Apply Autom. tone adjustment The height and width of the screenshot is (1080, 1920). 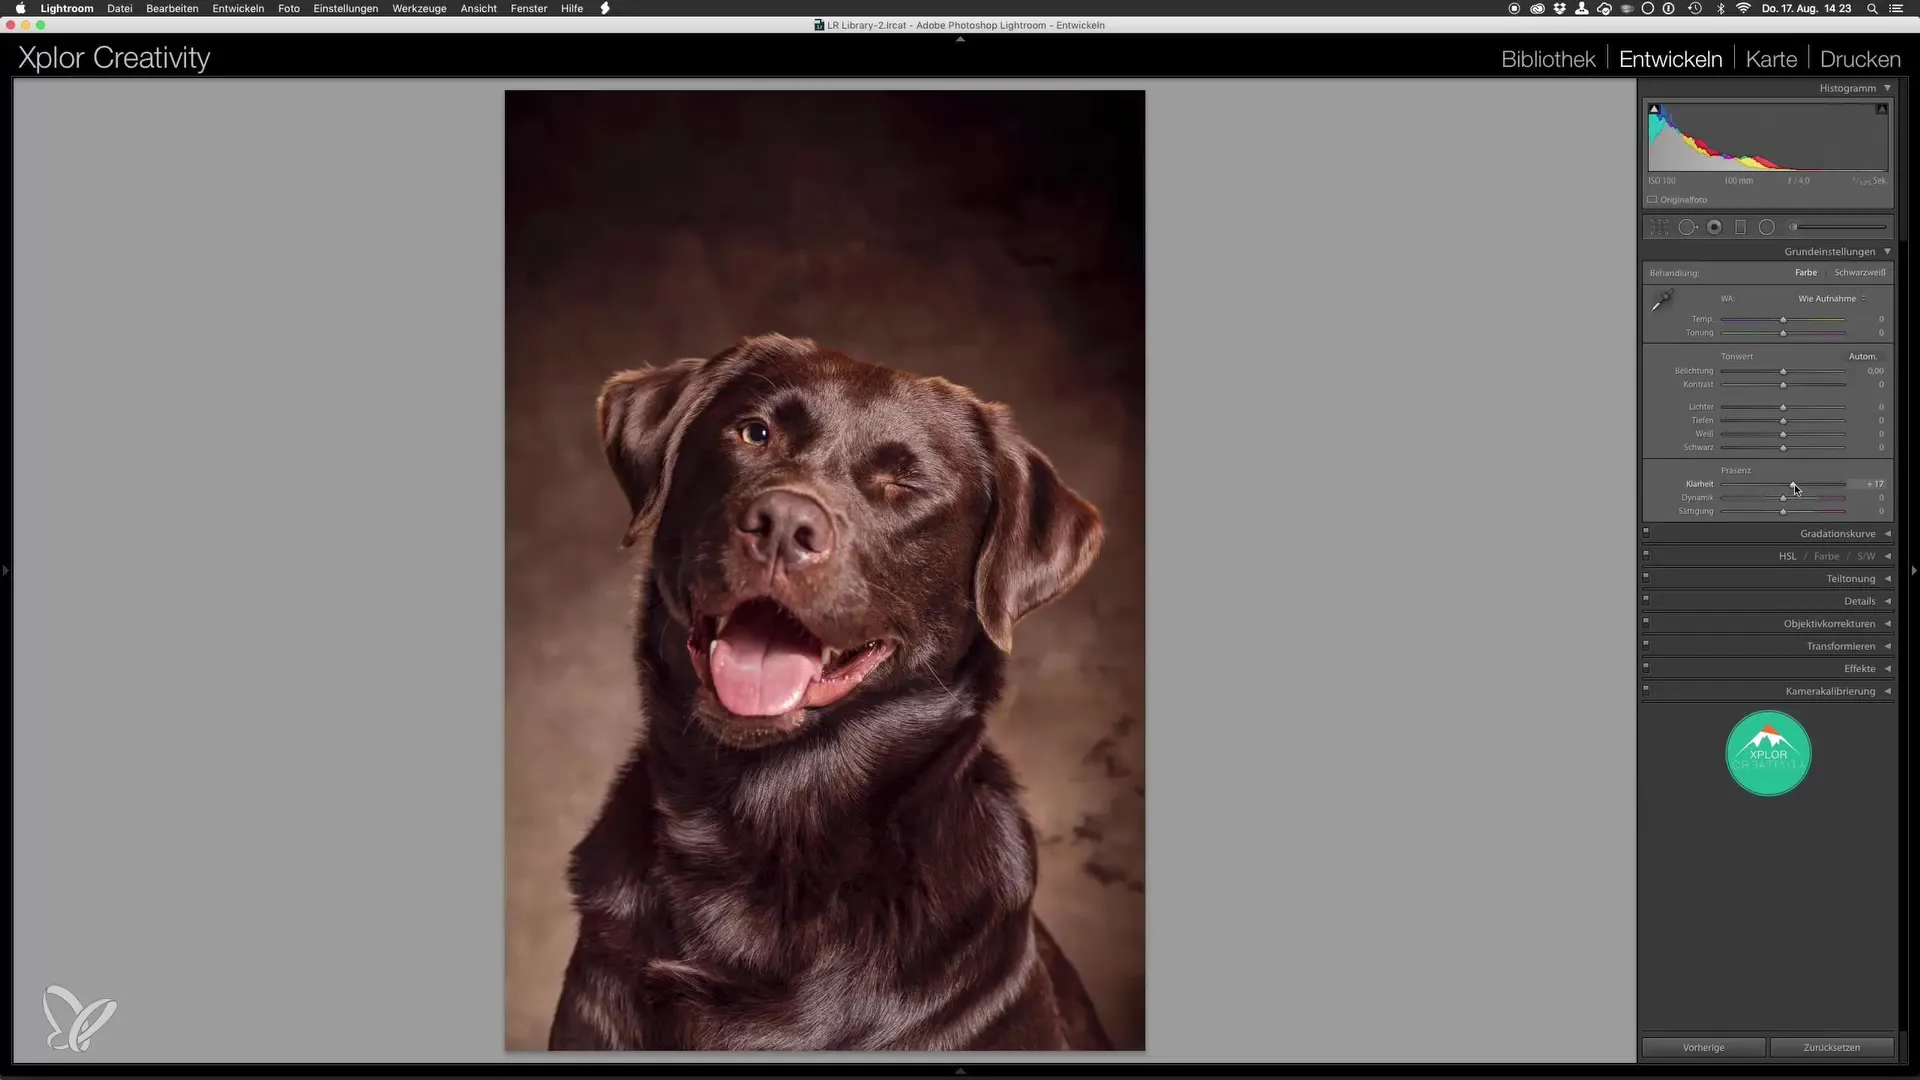coord(1862,357)
